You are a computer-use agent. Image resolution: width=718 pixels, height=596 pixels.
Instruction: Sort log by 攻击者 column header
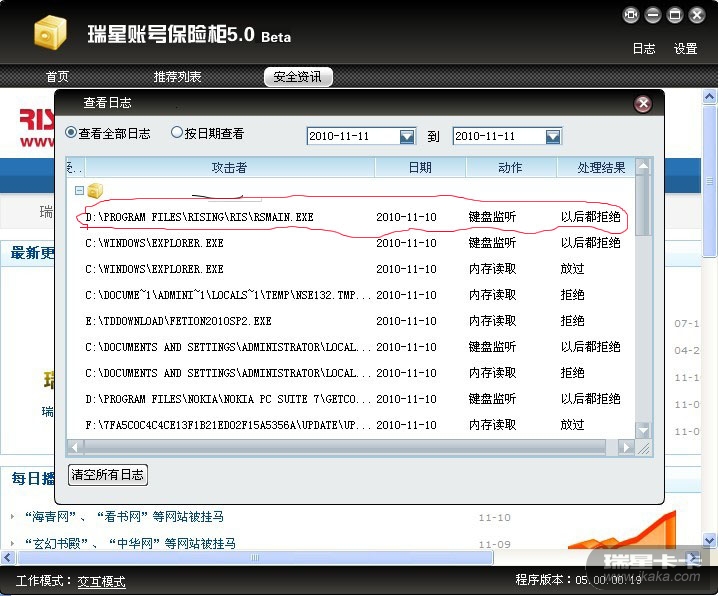tap(229, 168)
